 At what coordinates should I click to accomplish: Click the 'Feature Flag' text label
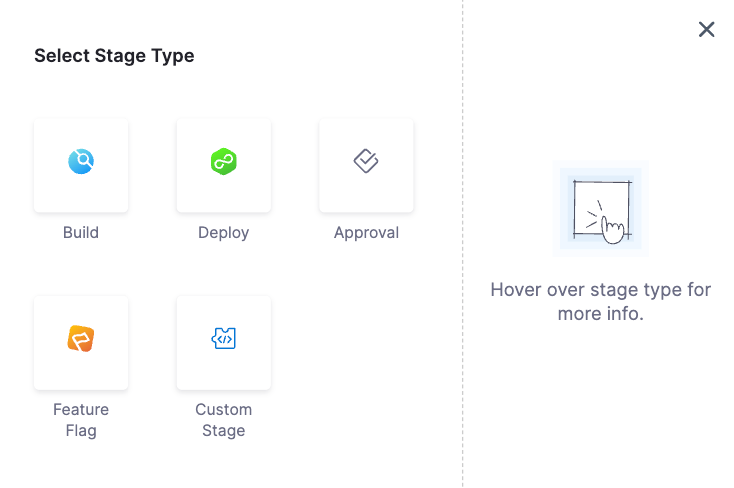pos(81,420)
